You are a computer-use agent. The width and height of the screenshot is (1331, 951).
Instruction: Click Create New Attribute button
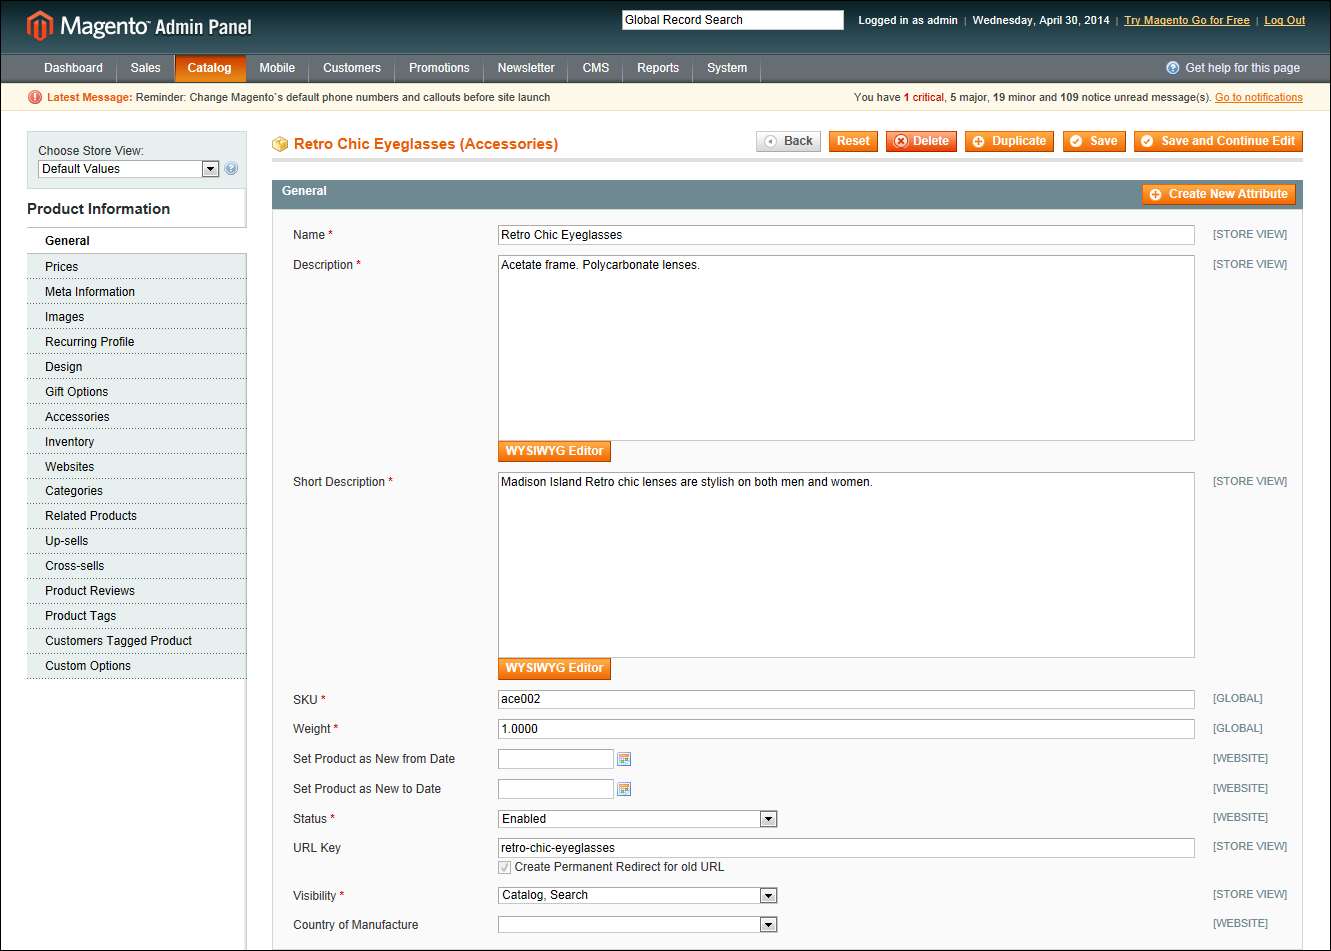(x=1218, y=194)
